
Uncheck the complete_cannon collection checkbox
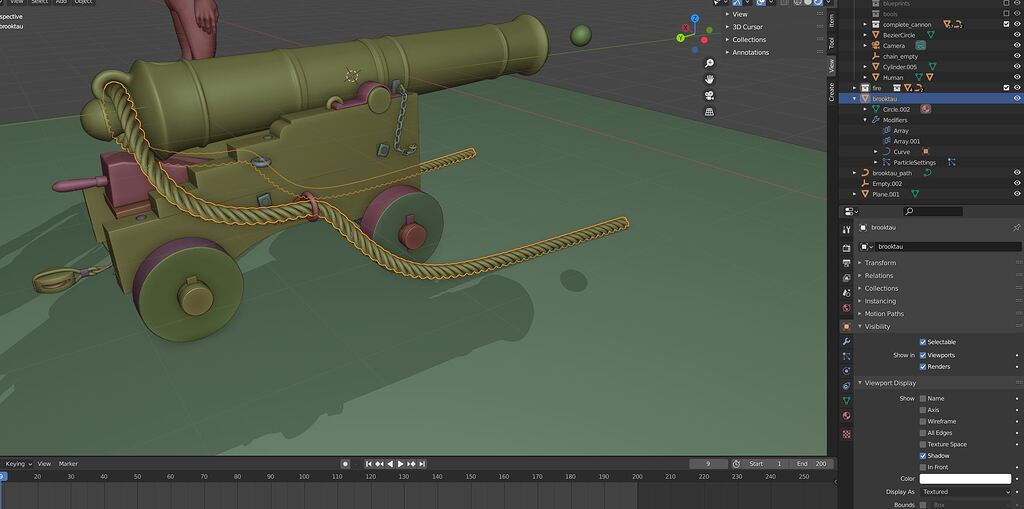point(1006,24)
